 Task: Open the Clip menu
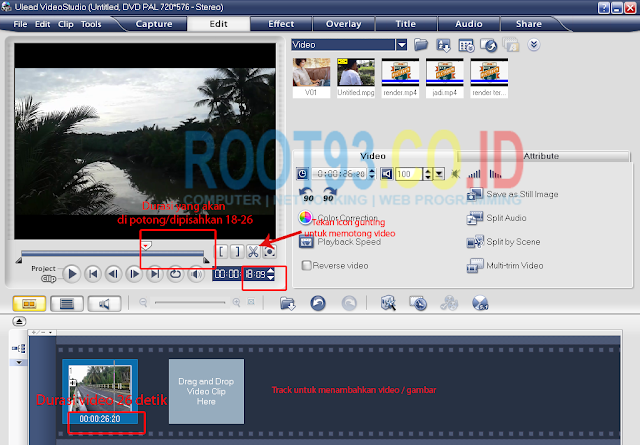coord(66,24)
